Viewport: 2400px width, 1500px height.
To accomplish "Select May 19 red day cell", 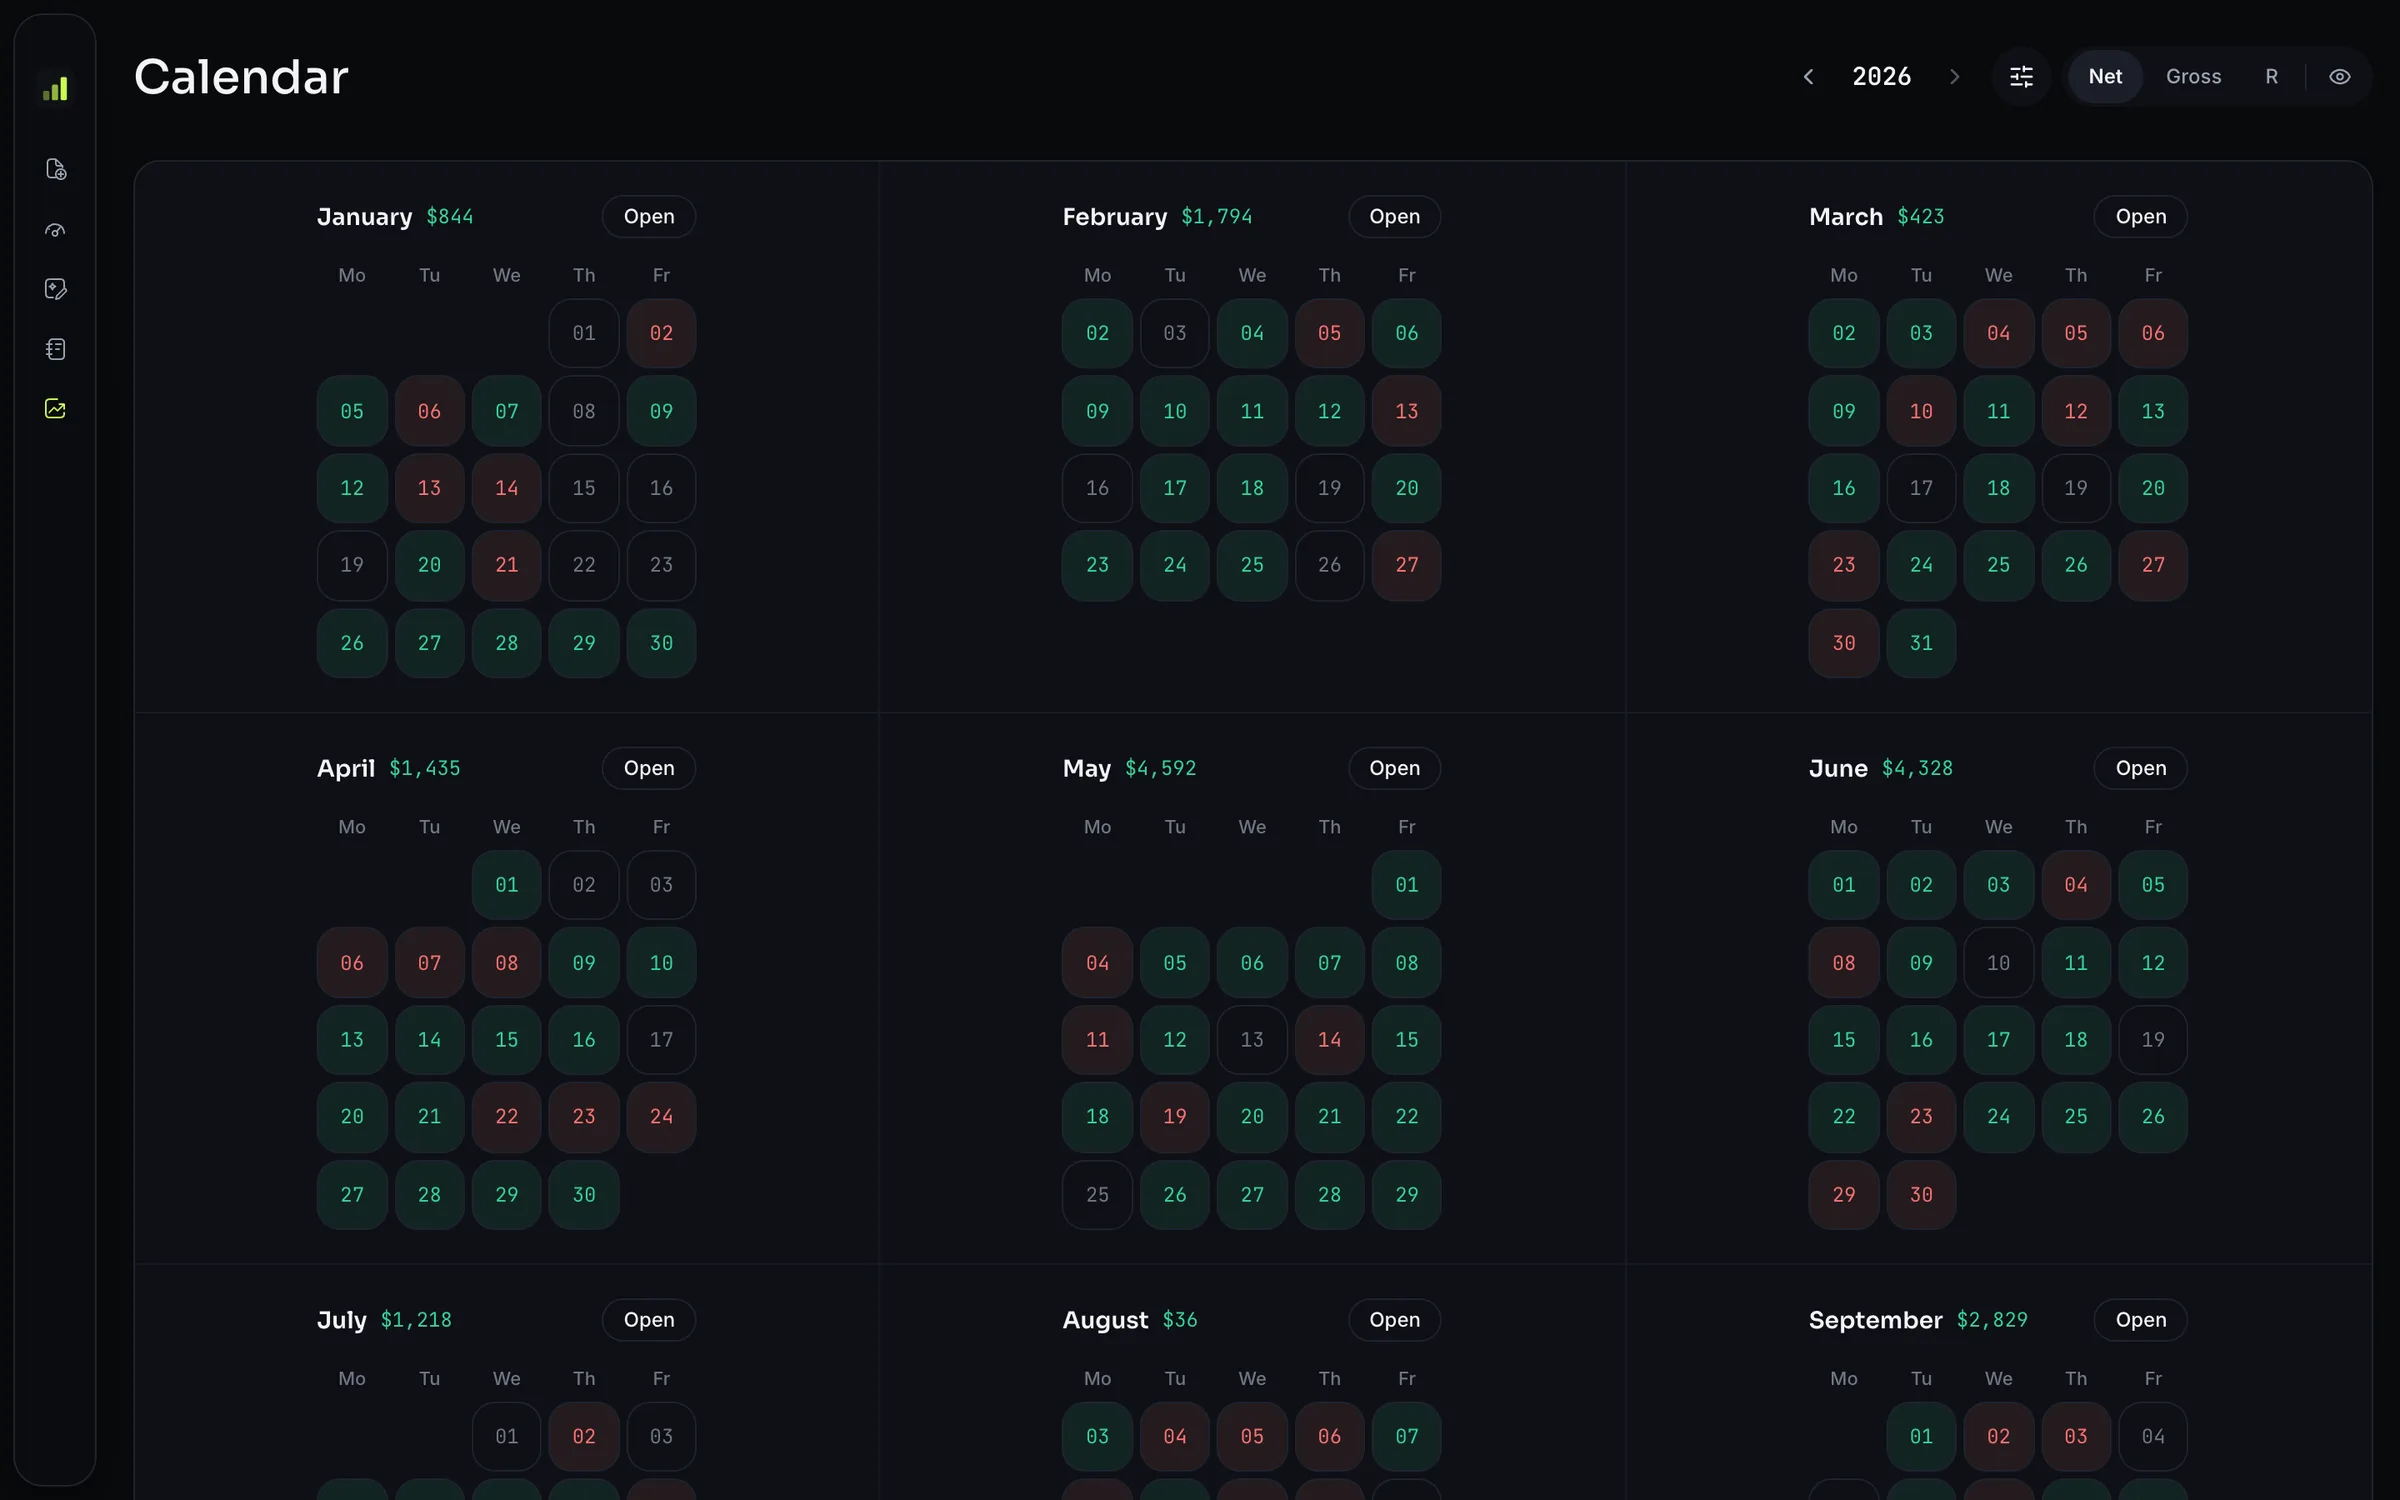I will click(1174, 1117).
